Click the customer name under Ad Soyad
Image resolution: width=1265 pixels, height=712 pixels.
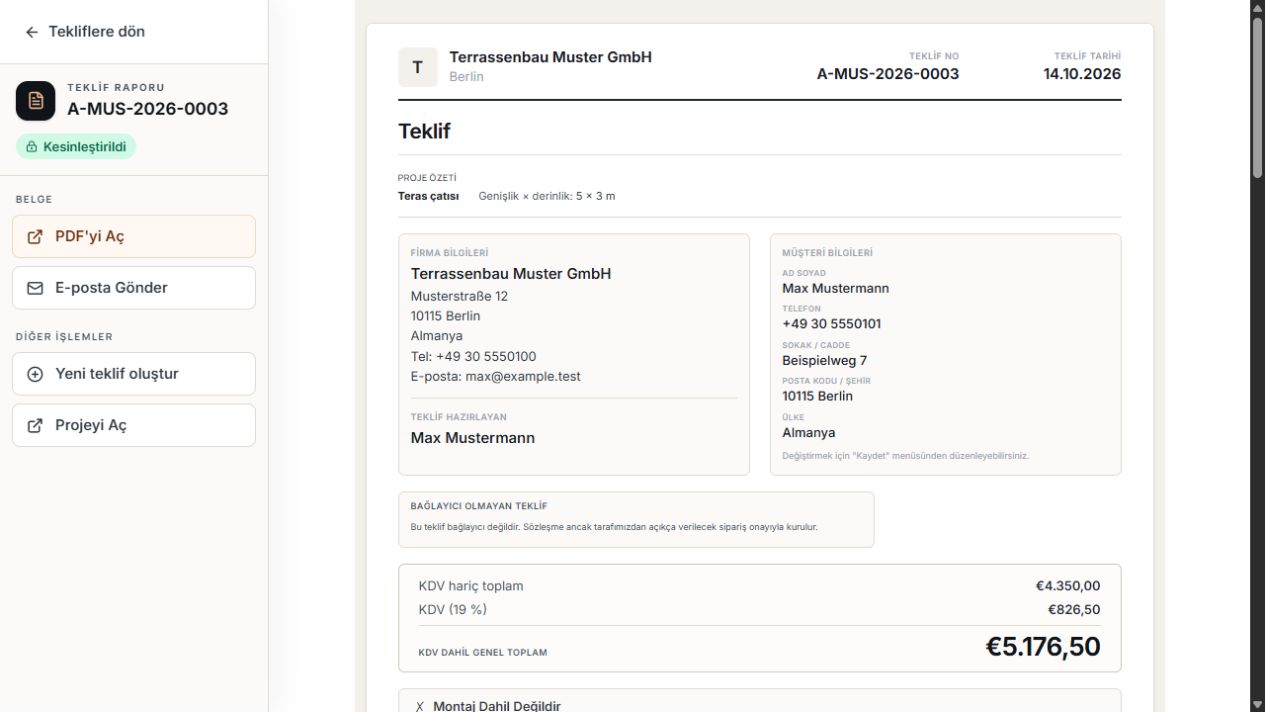click(x=836, y=289)
